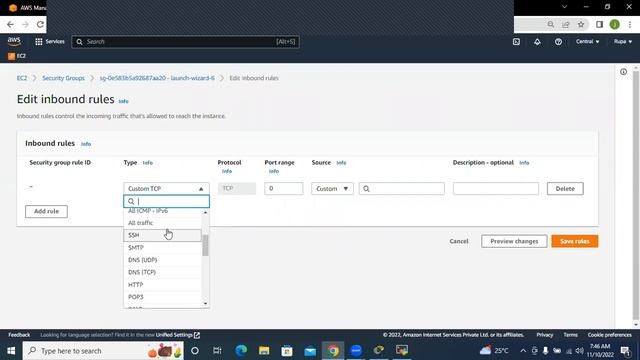Screen dimensions: 640x360
Task: Open browser zoom magnifier icon
Action: point(551,24)
